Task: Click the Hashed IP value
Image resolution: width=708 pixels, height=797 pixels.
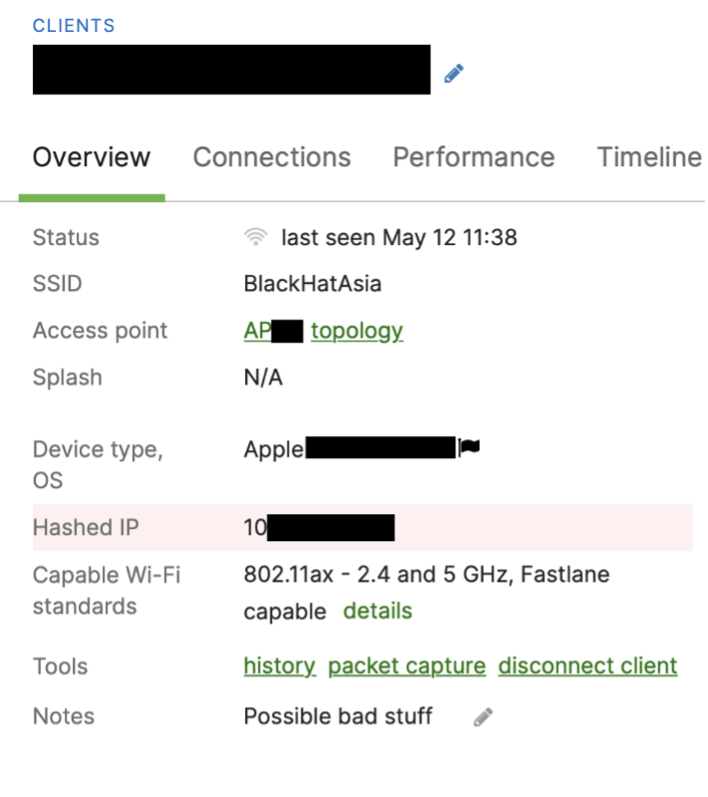Action: click(x=318, y=527)
